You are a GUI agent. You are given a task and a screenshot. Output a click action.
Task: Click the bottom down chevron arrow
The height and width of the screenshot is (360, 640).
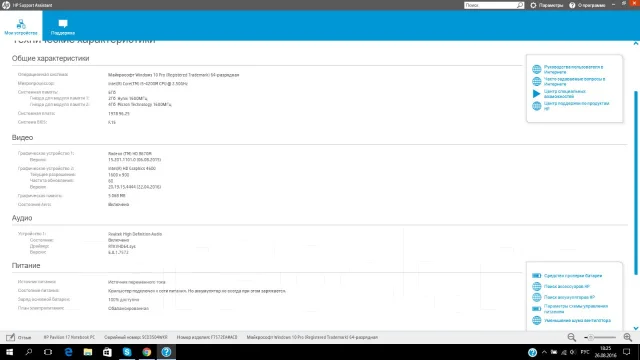pos(636,328)
